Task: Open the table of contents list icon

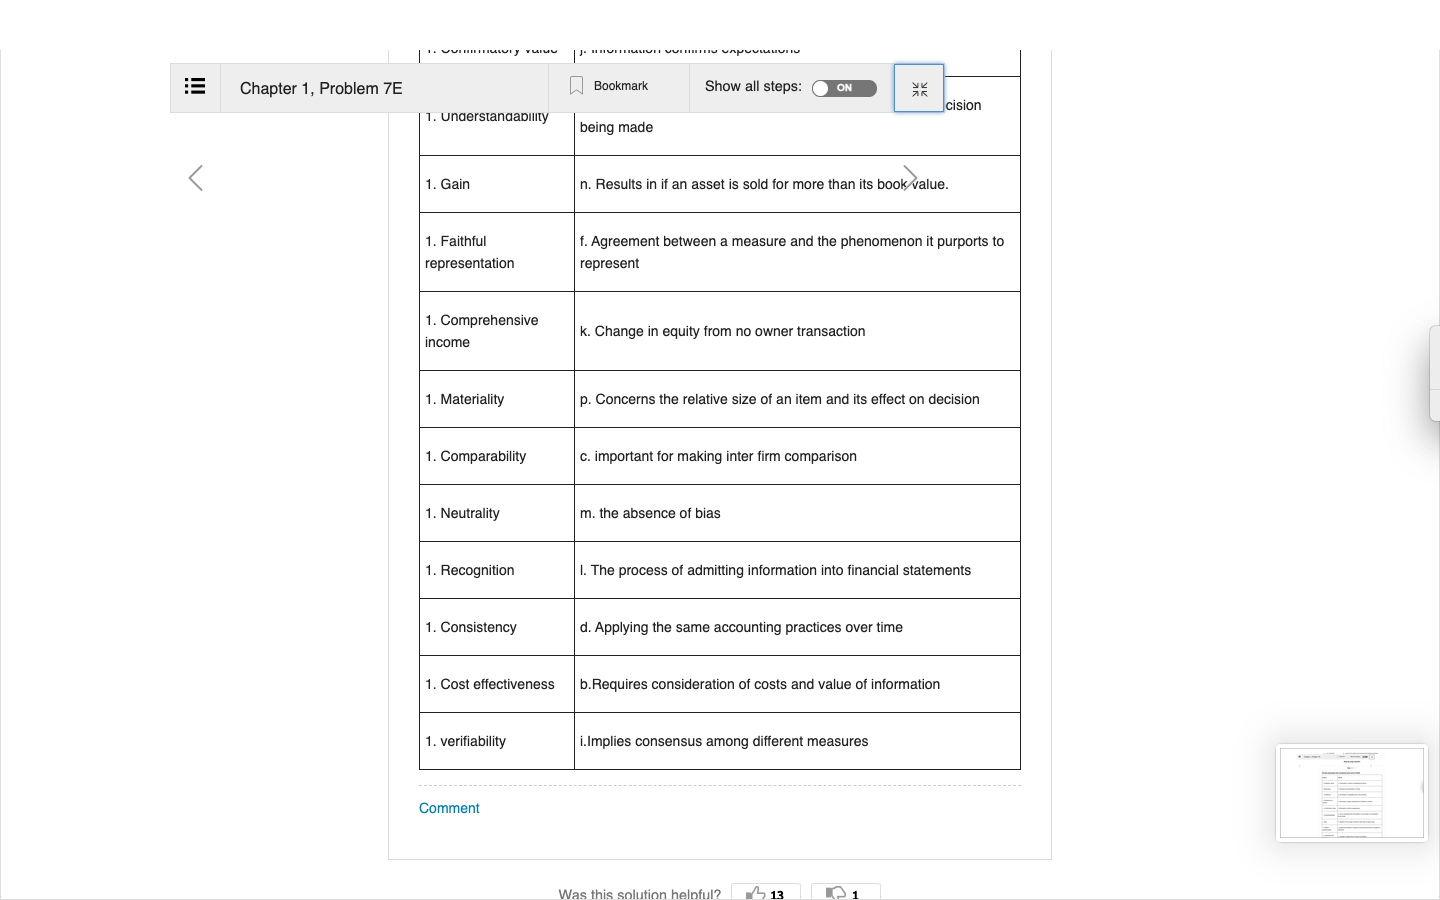Action: pos(195,87)
